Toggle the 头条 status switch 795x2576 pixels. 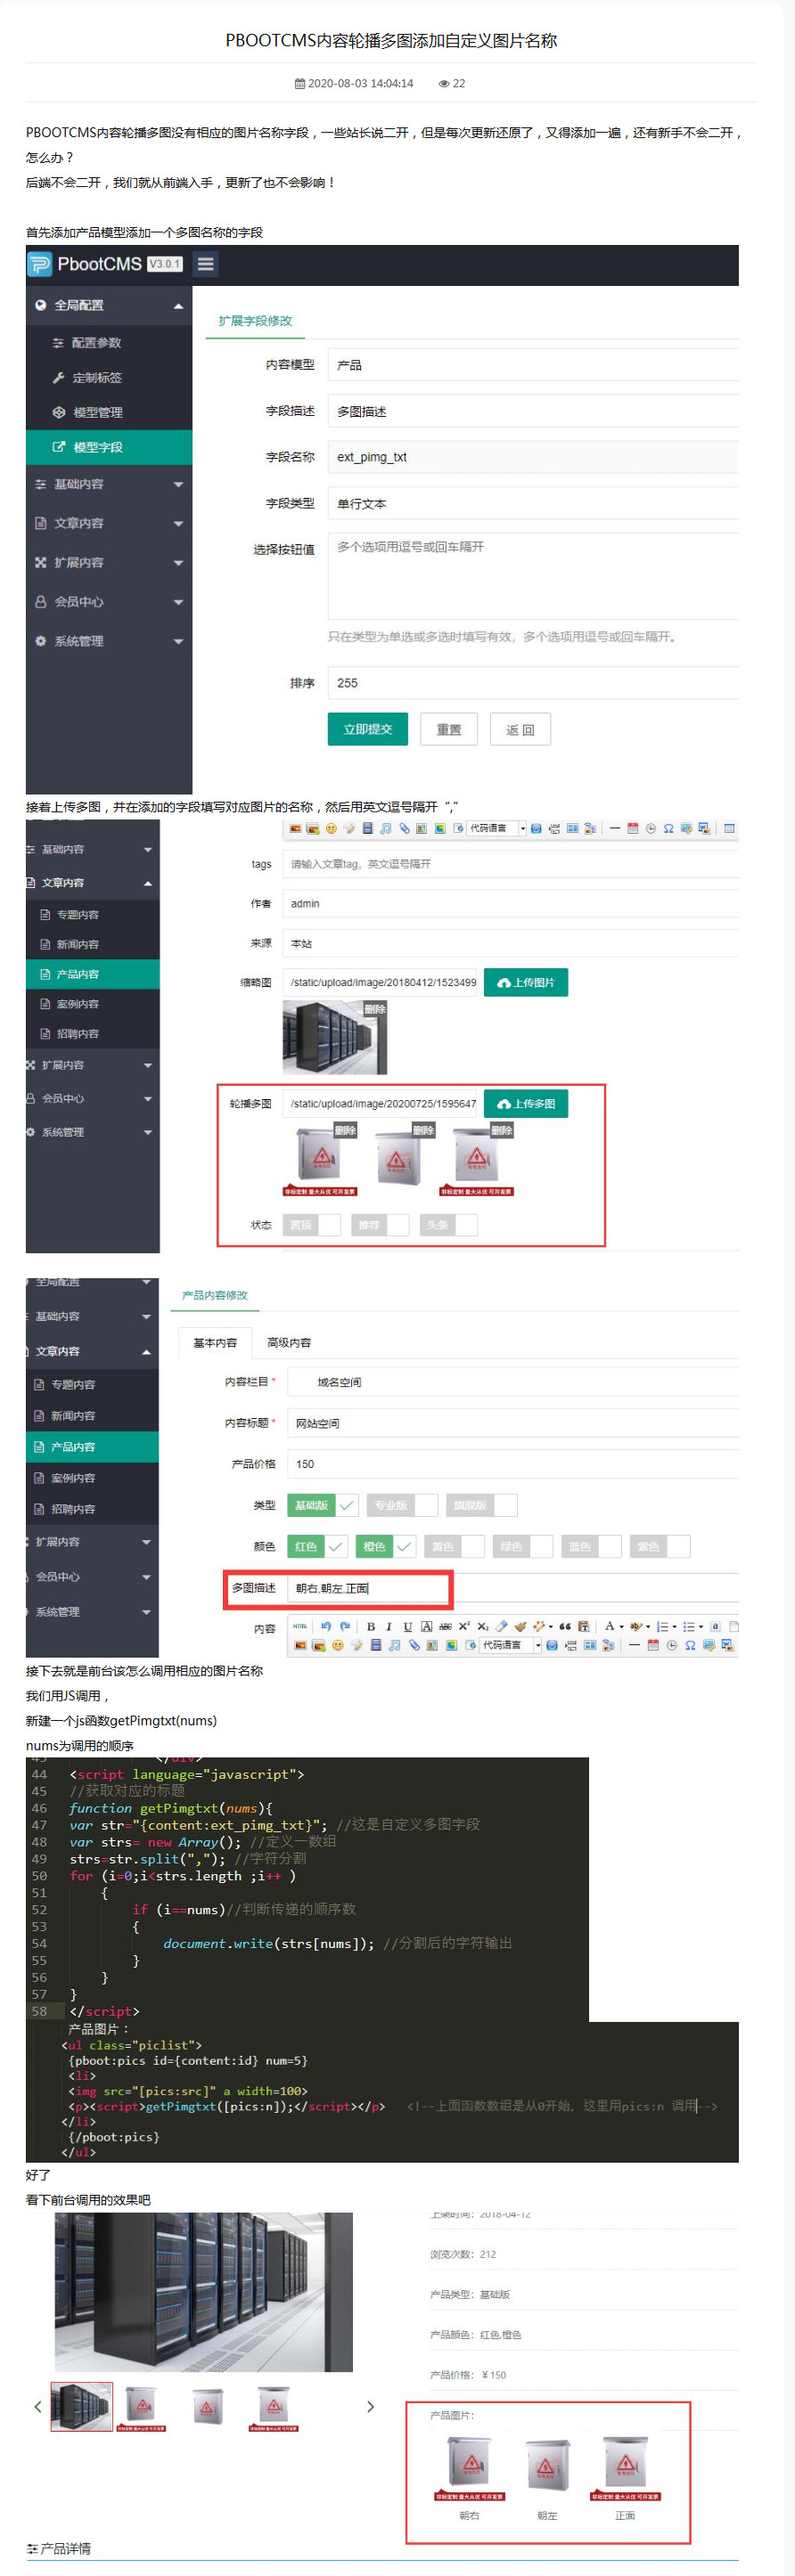[x=448, y=1224]
